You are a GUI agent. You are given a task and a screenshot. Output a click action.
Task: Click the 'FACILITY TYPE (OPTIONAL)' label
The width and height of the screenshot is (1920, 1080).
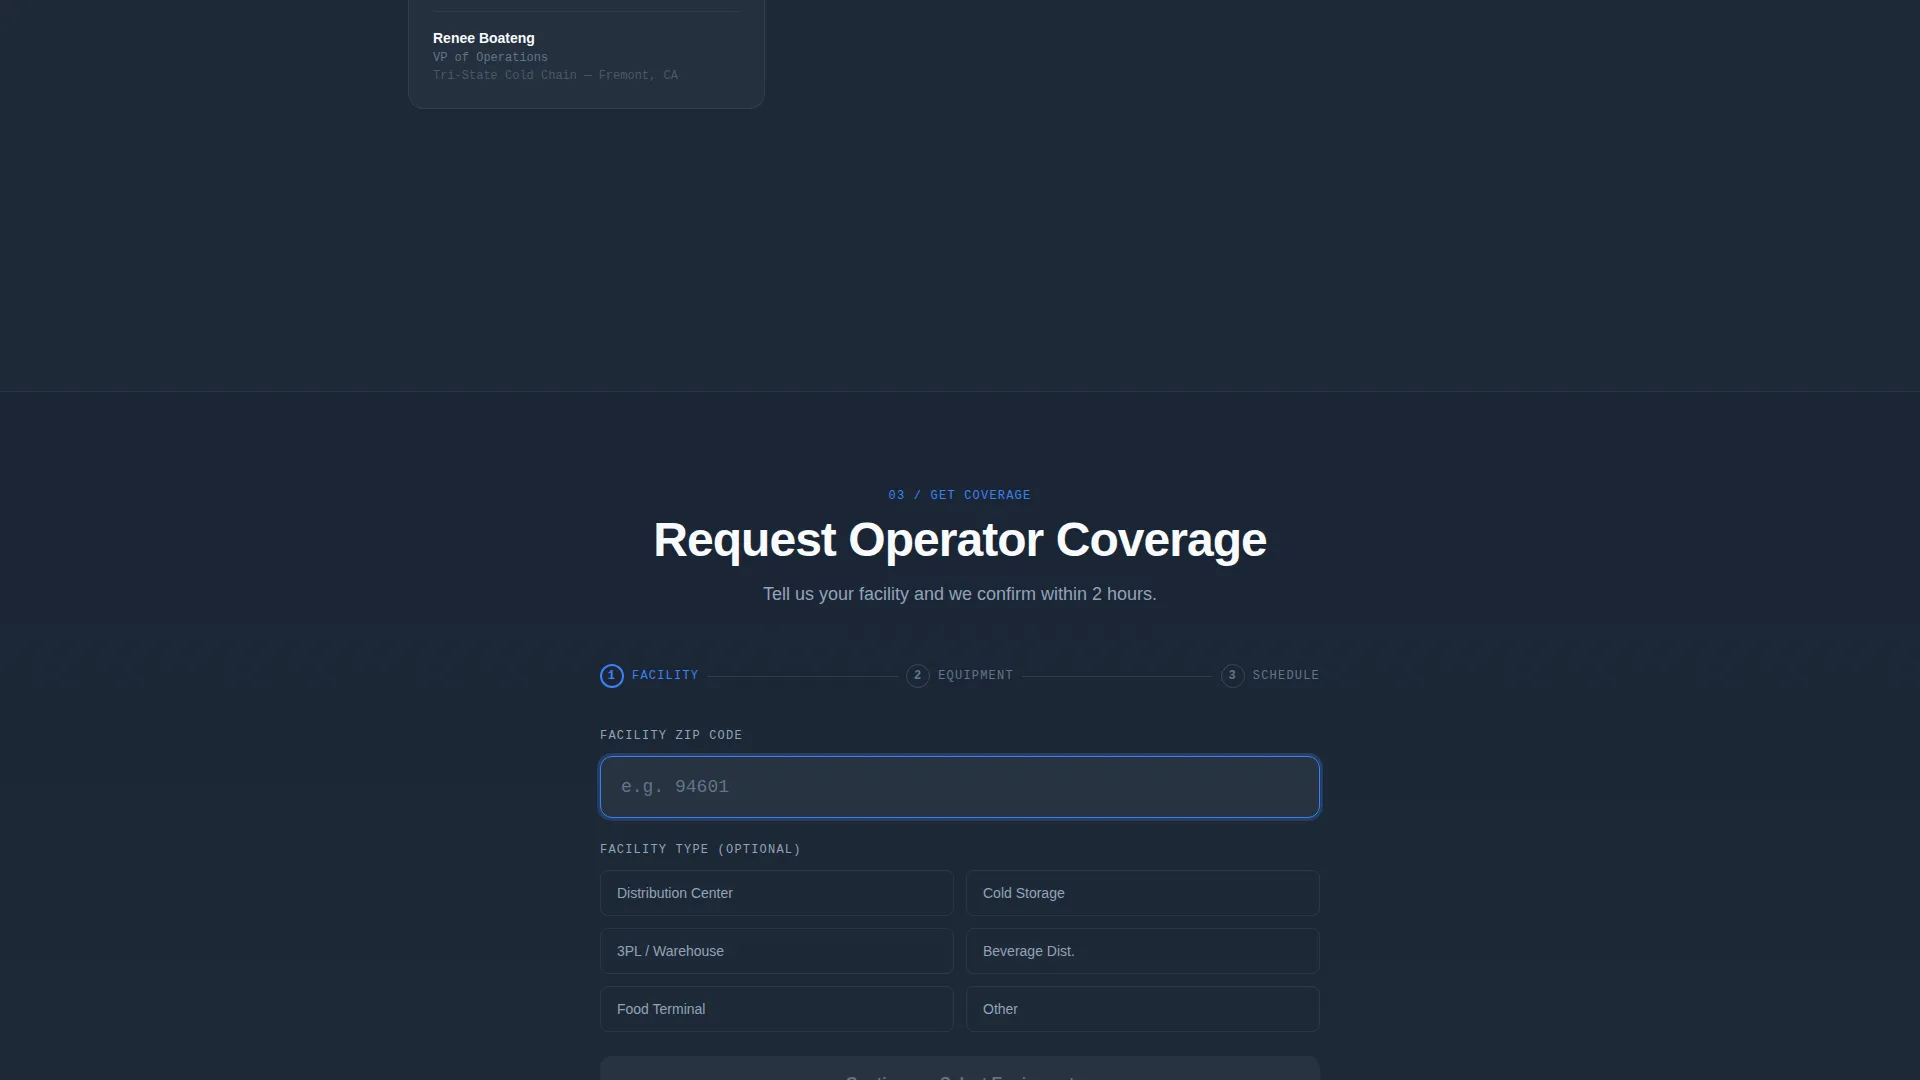700,849
